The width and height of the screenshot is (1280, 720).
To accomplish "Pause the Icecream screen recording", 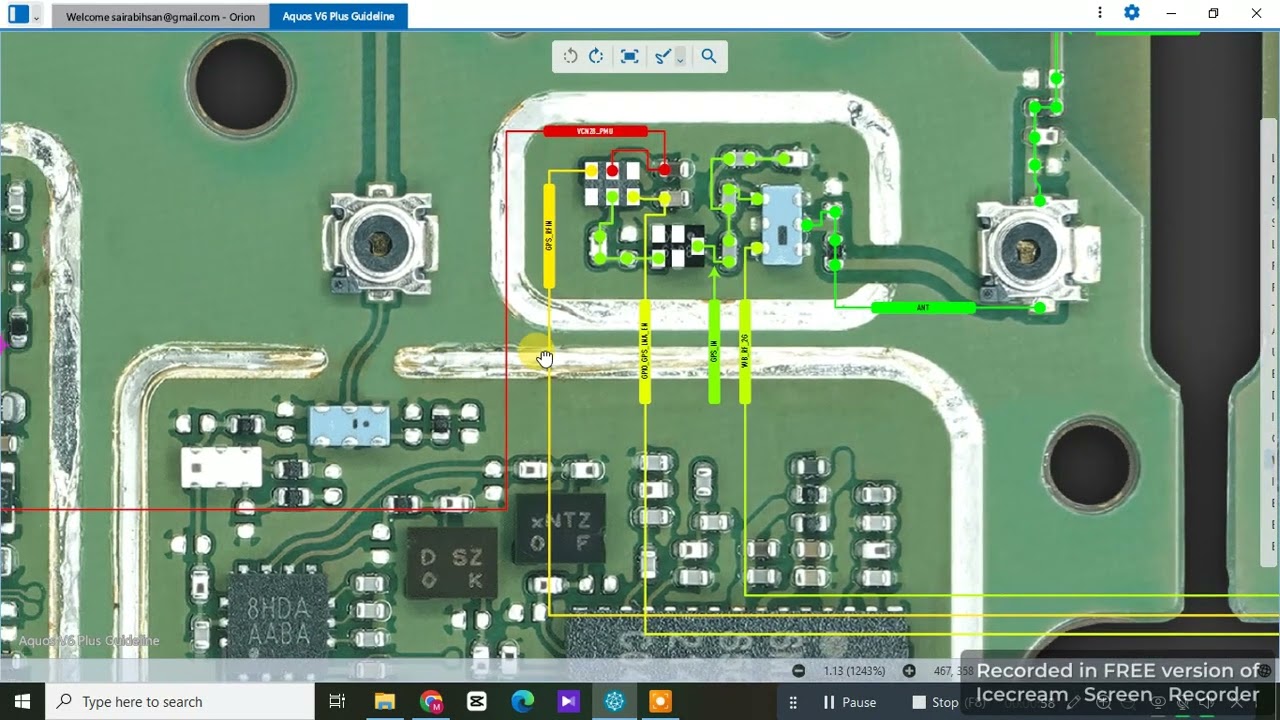I will (x=849, y=702).
